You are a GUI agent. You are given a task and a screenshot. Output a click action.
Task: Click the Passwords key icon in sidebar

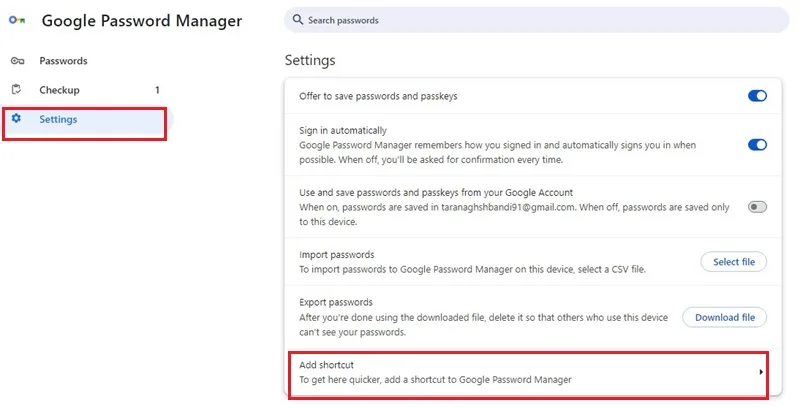17,61
